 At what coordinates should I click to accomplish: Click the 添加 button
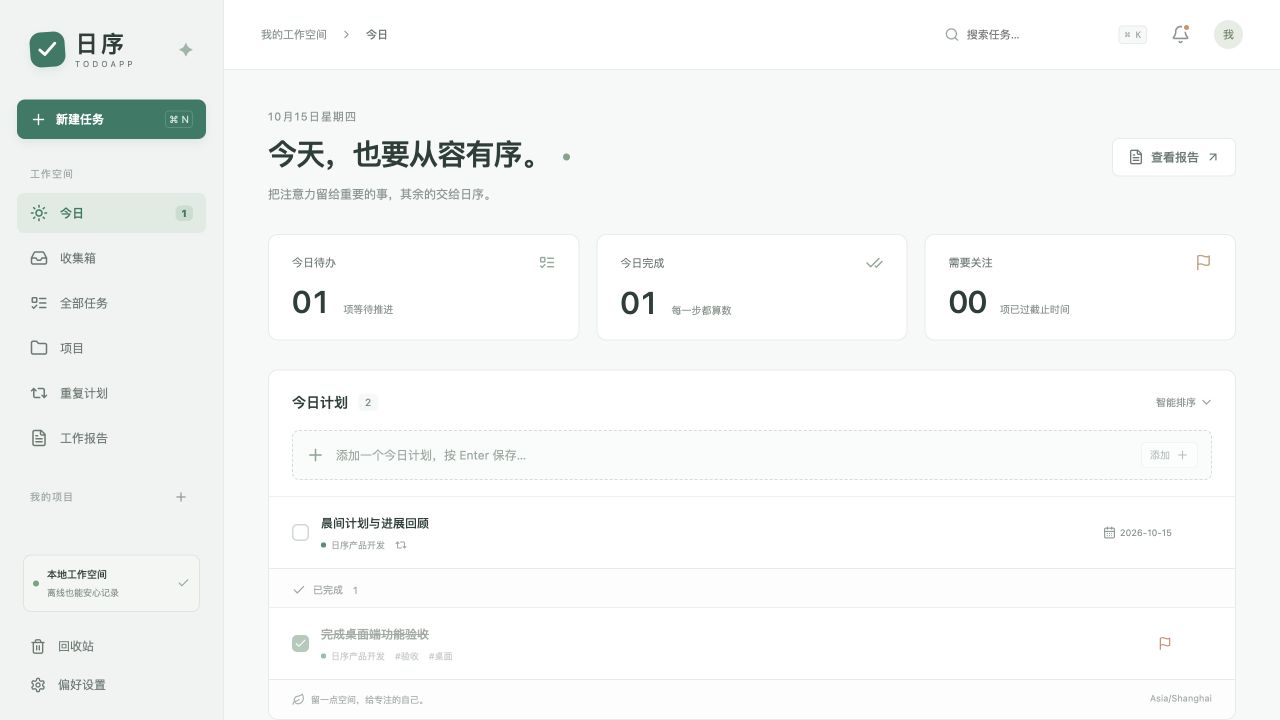click(x=1169, y=455)
